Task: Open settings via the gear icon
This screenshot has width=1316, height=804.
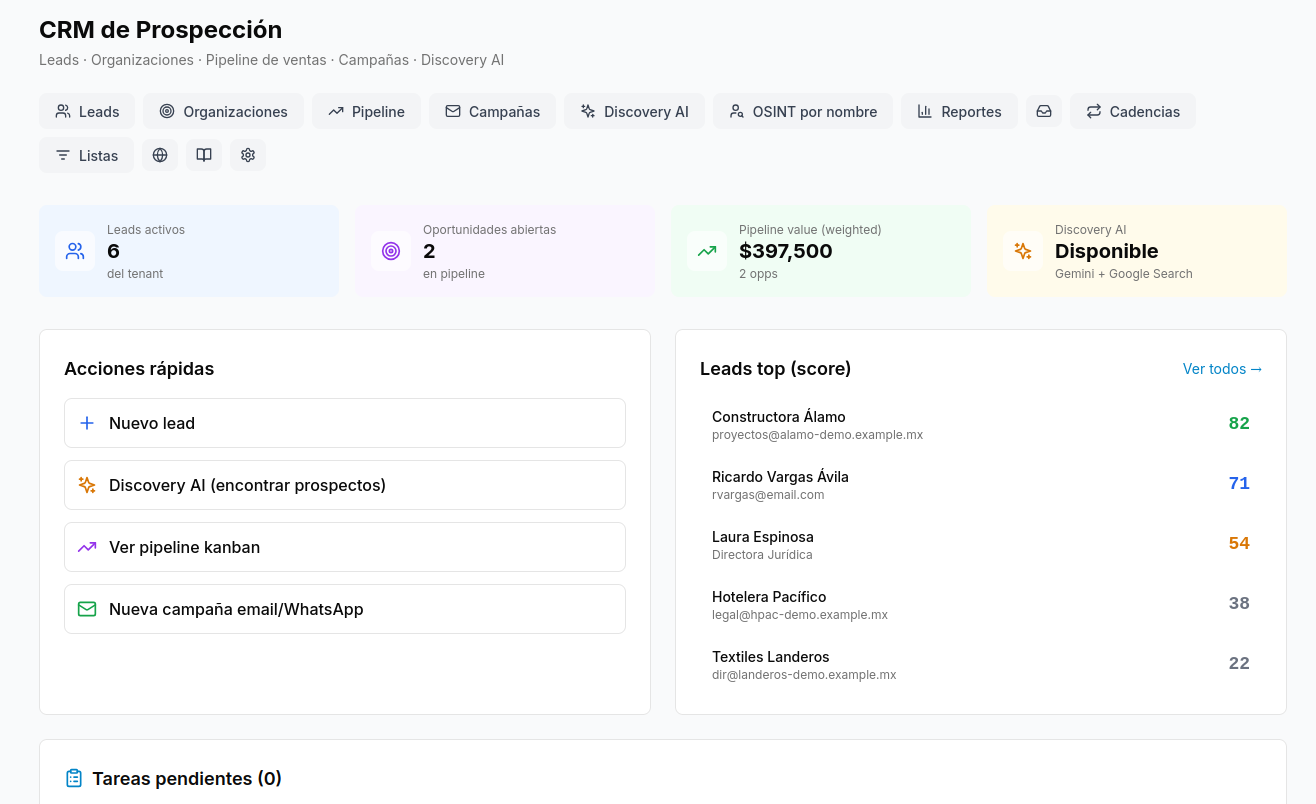Action: [x=248, y=155]
